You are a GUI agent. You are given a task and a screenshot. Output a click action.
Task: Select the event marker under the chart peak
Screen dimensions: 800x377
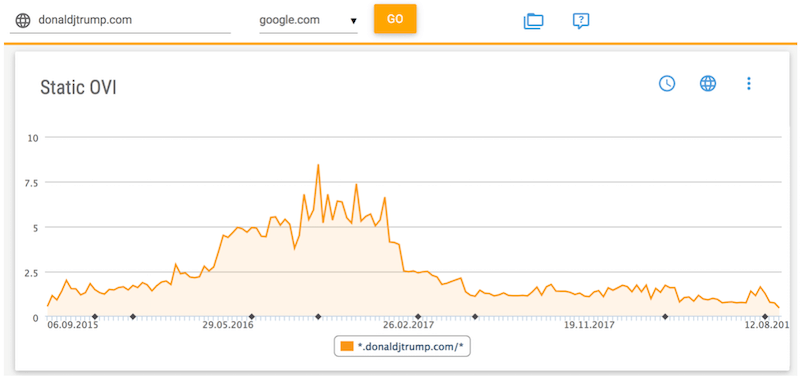tap(318, 317)
